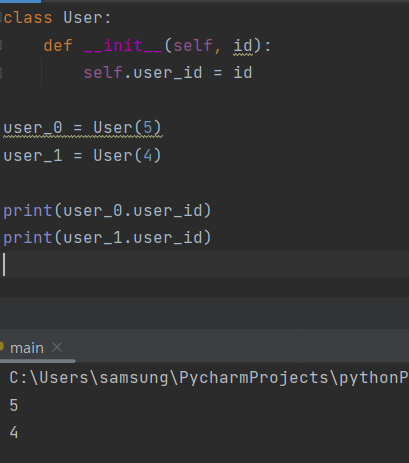Click the underlined 'id' parameter
This screenshot has width=409, height=463.
[x=243, y=46]
